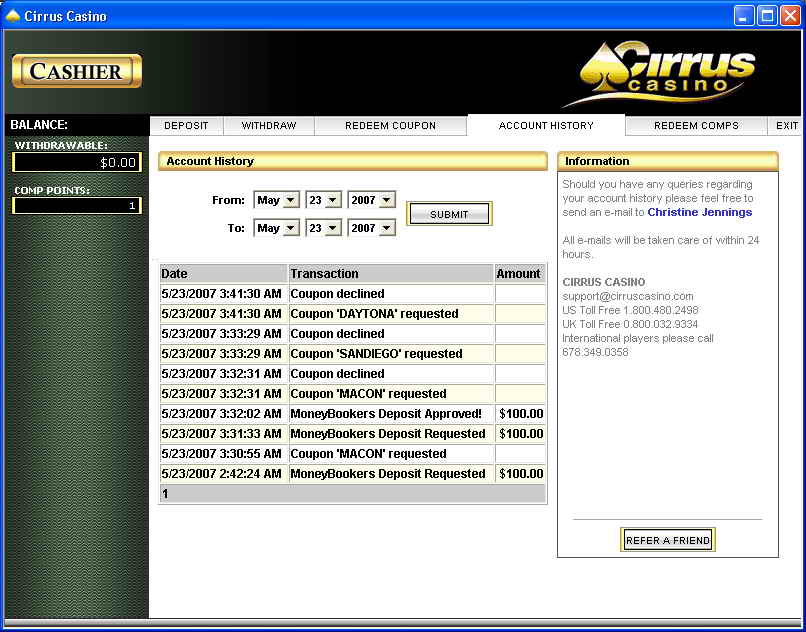This screenshot has width=806, height=632.
Task: Click the UK Toll Free phone number
Action: (661, 324)
